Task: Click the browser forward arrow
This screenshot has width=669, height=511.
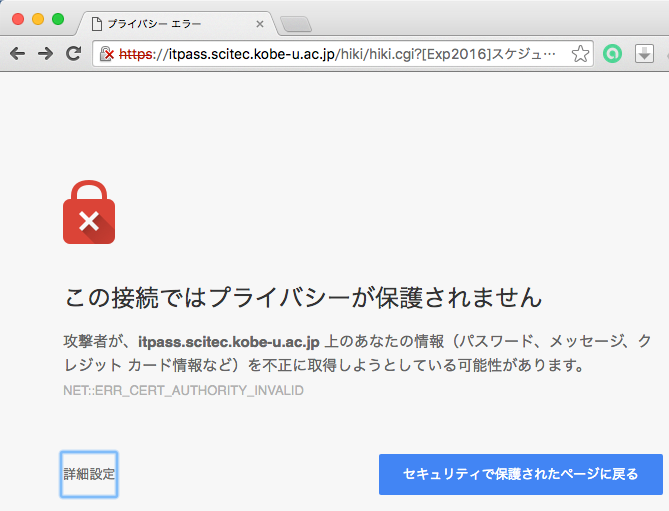Action: pyautogui.click(x=45, y=54)
